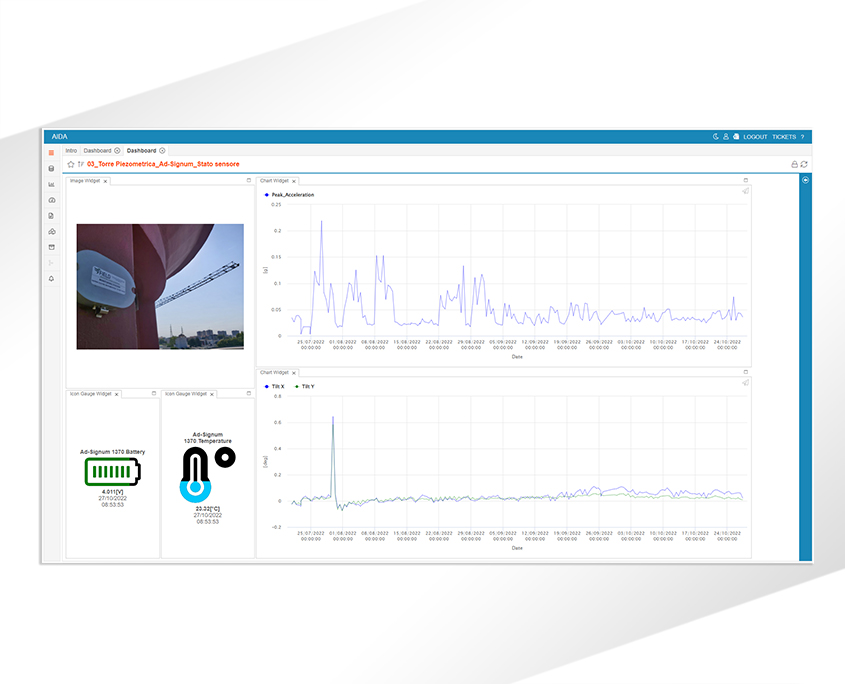Close the Image Widget tab

click(x=106, y=181)
